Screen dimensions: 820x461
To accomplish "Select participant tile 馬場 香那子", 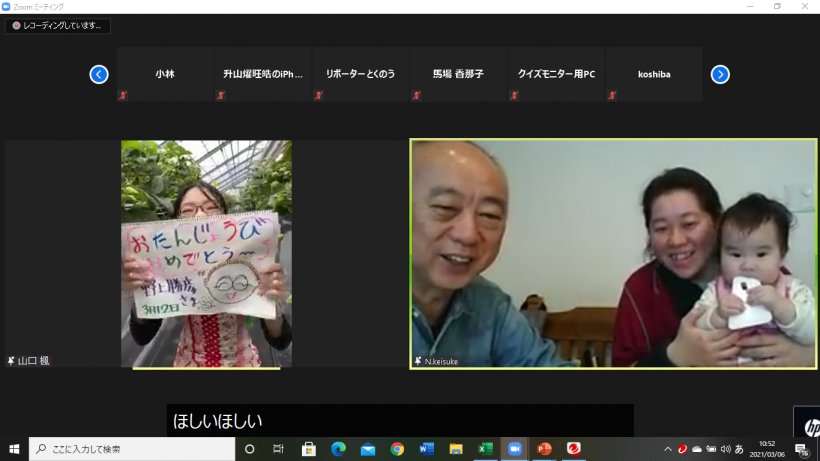I will (x=458, y=75).
